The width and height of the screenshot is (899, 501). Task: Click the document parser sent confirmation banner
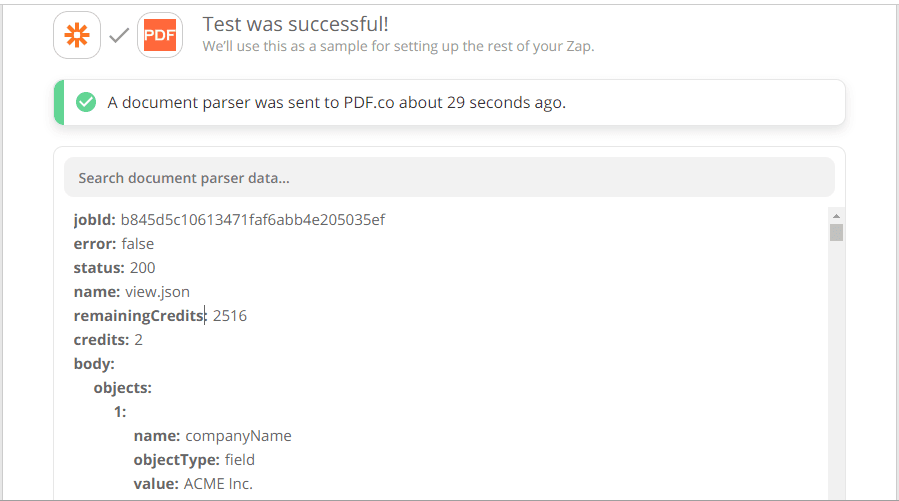(x=449, y=102)
